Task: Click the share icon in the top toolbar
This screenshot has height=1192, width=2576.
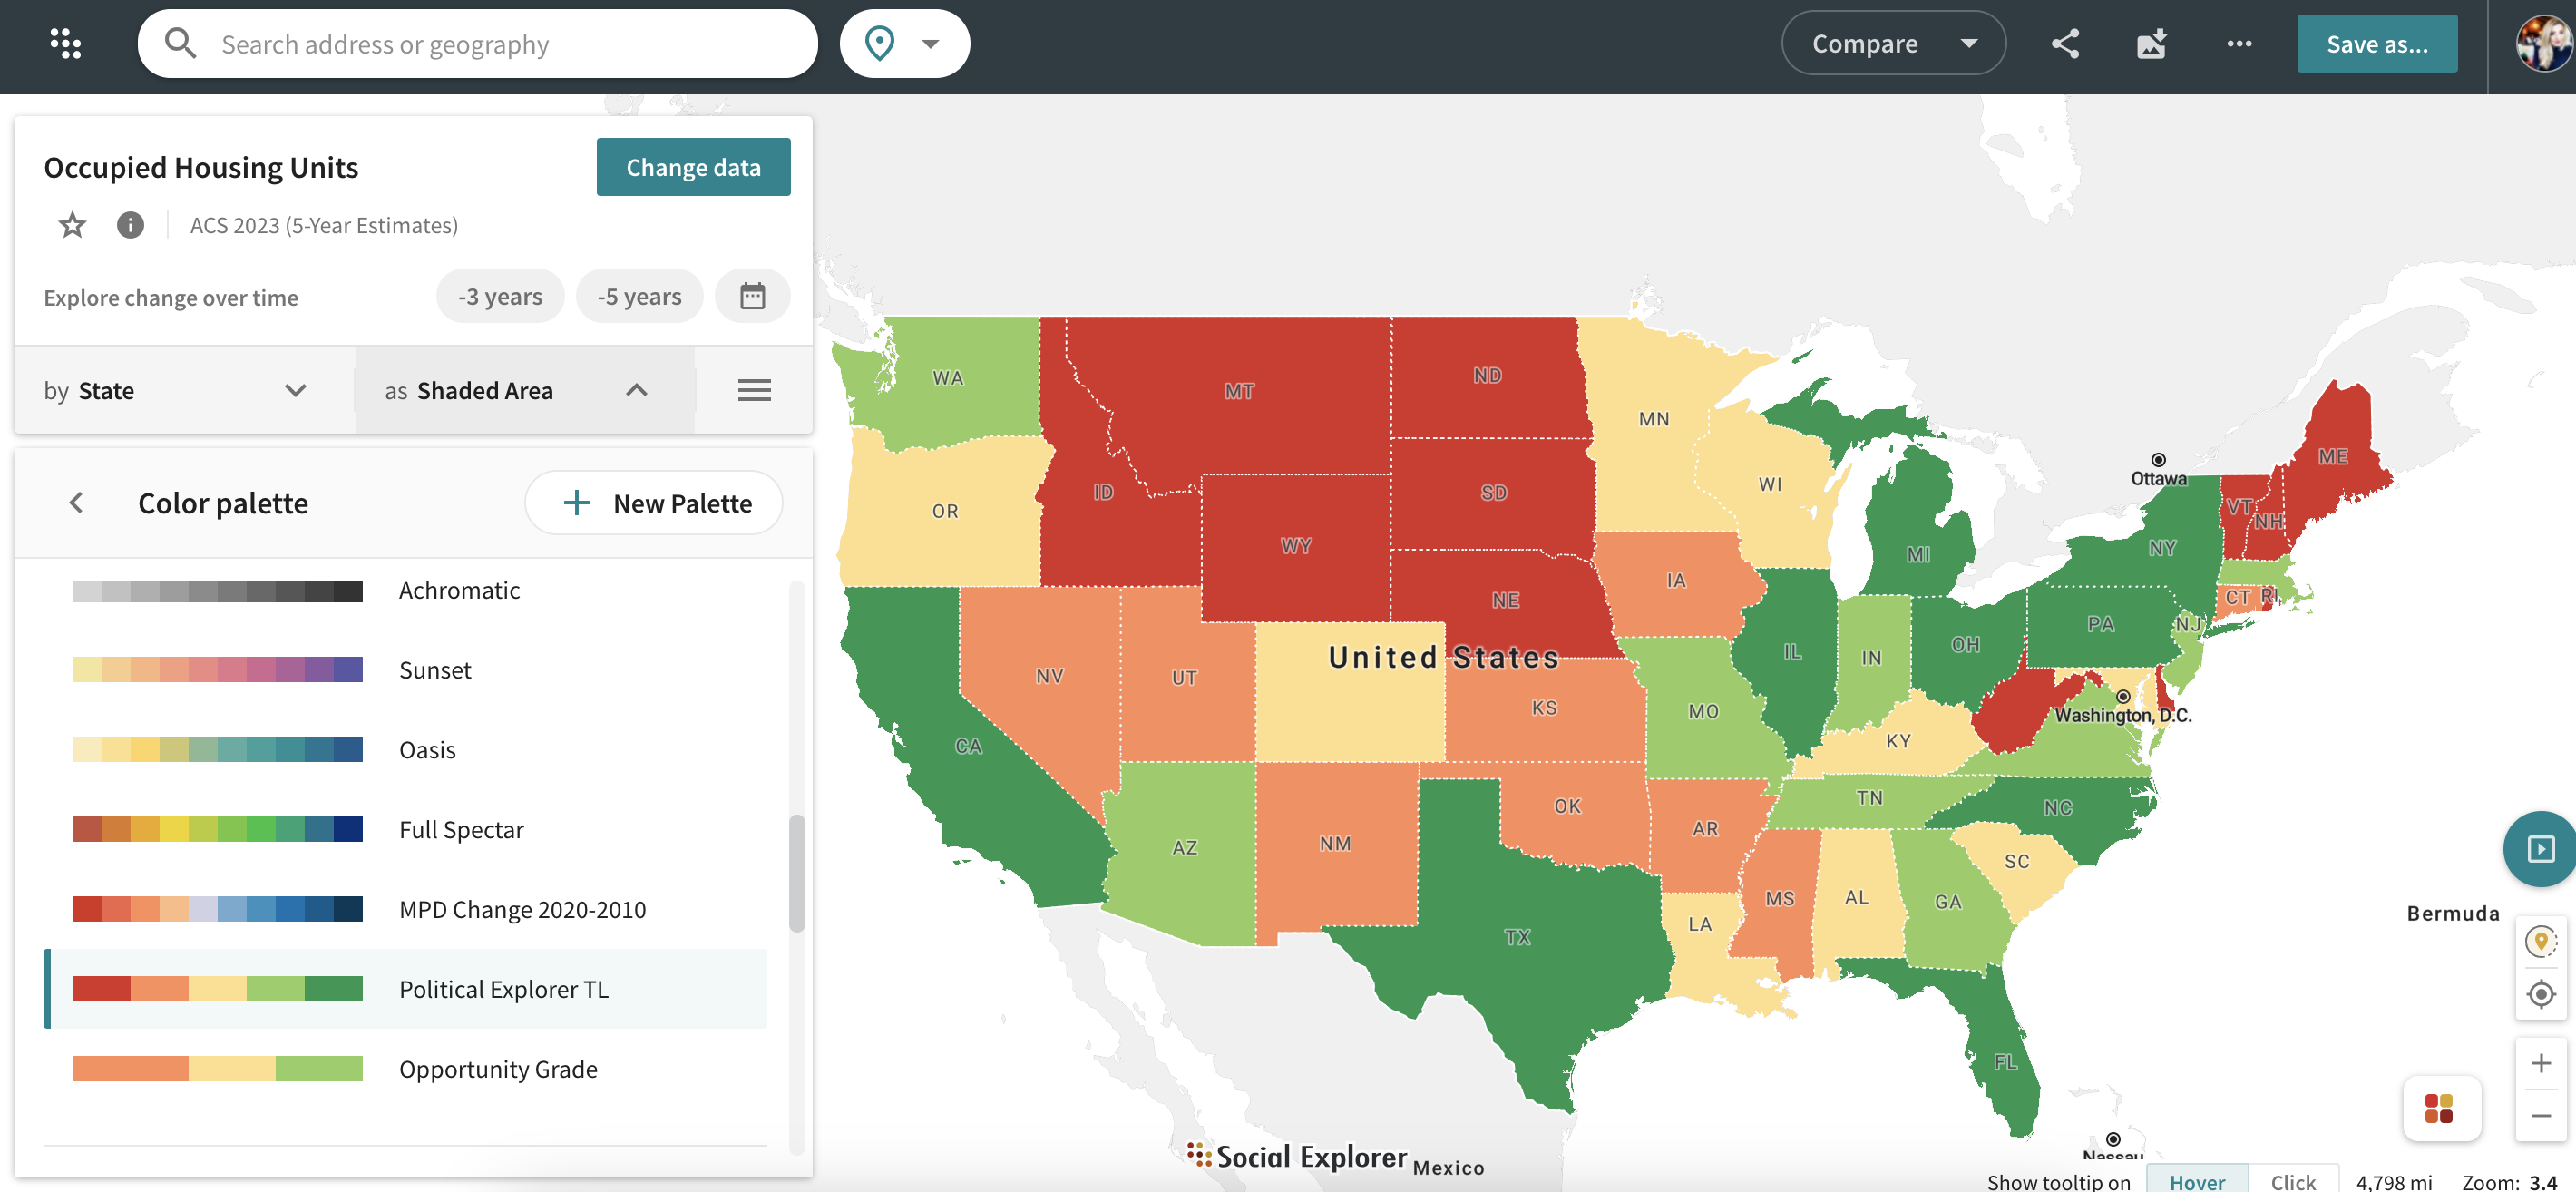Action: coord(2065,43)
